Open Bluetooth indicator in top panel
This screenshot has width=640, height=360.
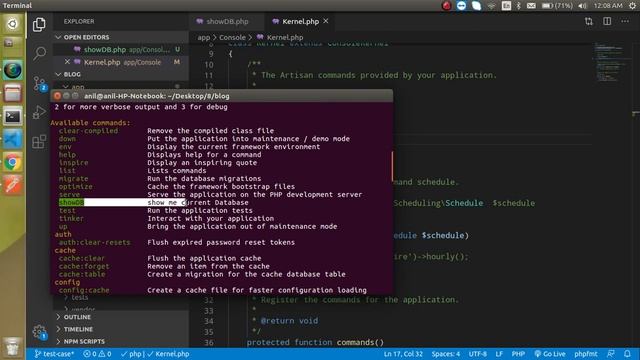click(518, 6)
